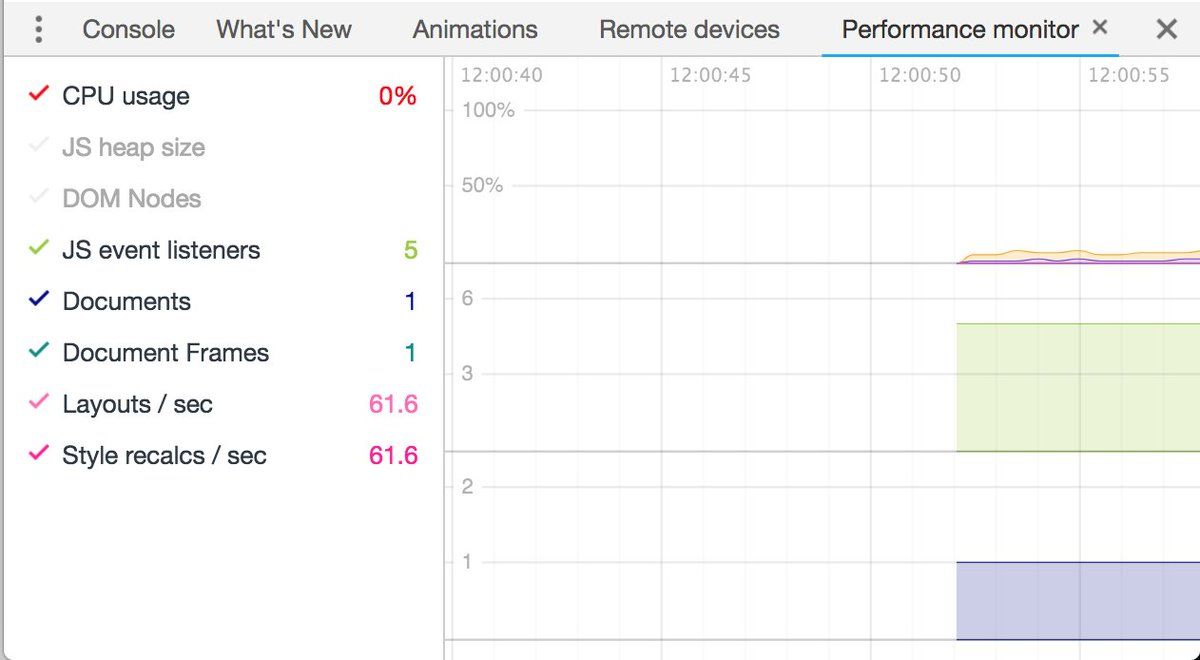This screenshot has width=1200, height=660.
Task: Switch to the Console tab
Action: (128, 30)
